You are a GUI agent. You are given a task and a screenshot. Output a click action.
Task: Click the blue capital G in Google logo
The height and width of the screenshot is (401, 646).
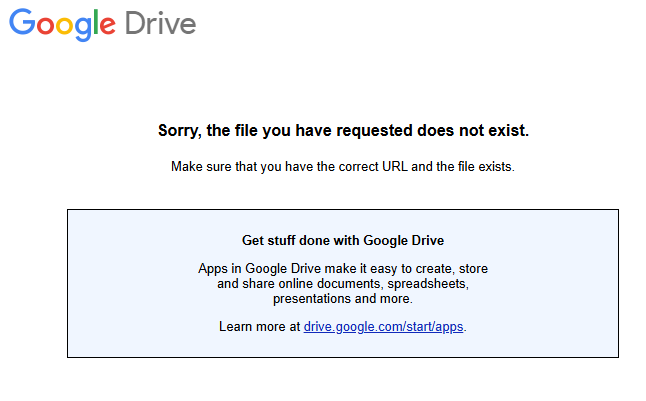(22, 23)
